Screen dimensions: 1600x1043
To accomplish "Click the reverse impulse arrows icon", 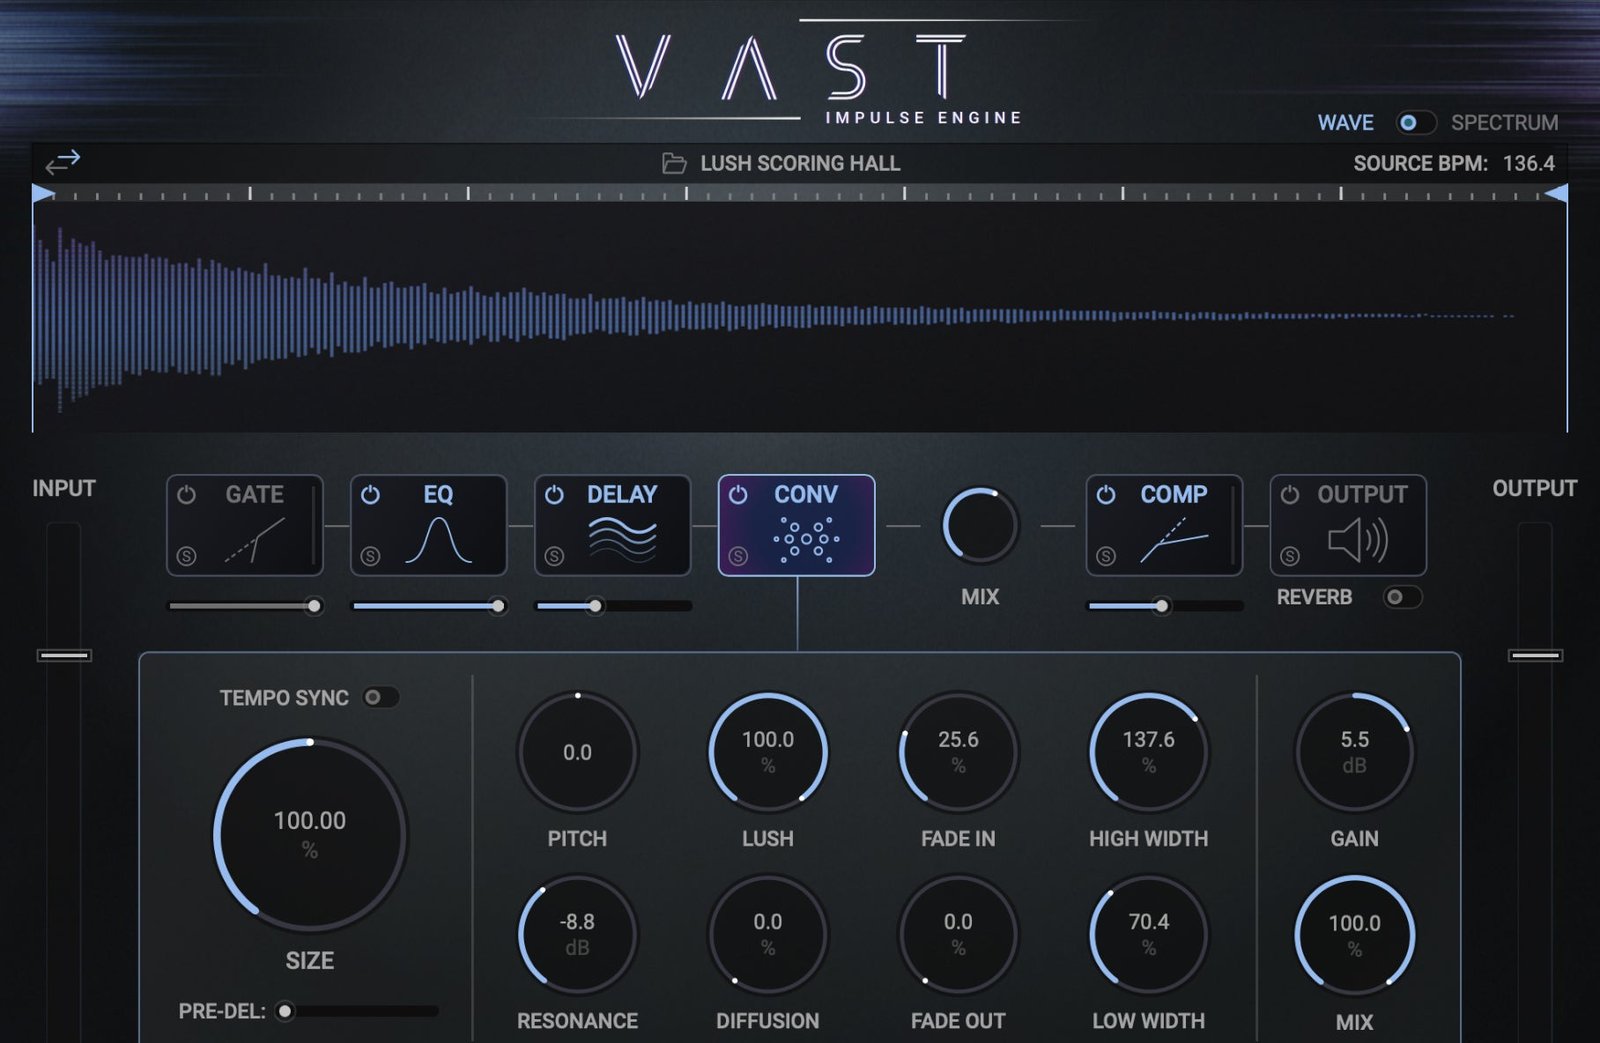I will click(63, 161).
